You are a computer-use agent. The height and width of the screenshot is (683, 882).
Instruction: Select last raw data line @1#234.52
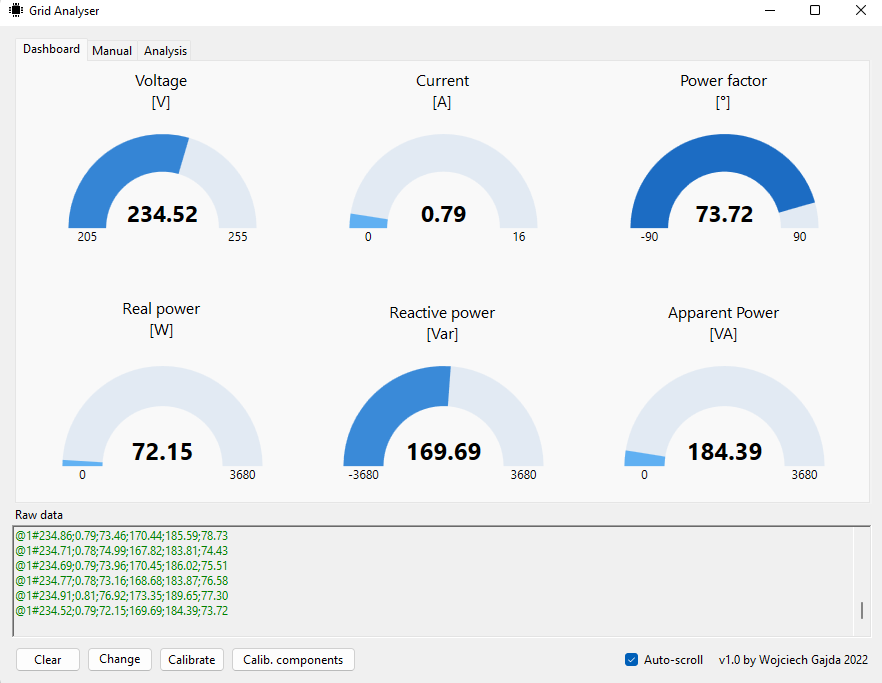(122, 610)
